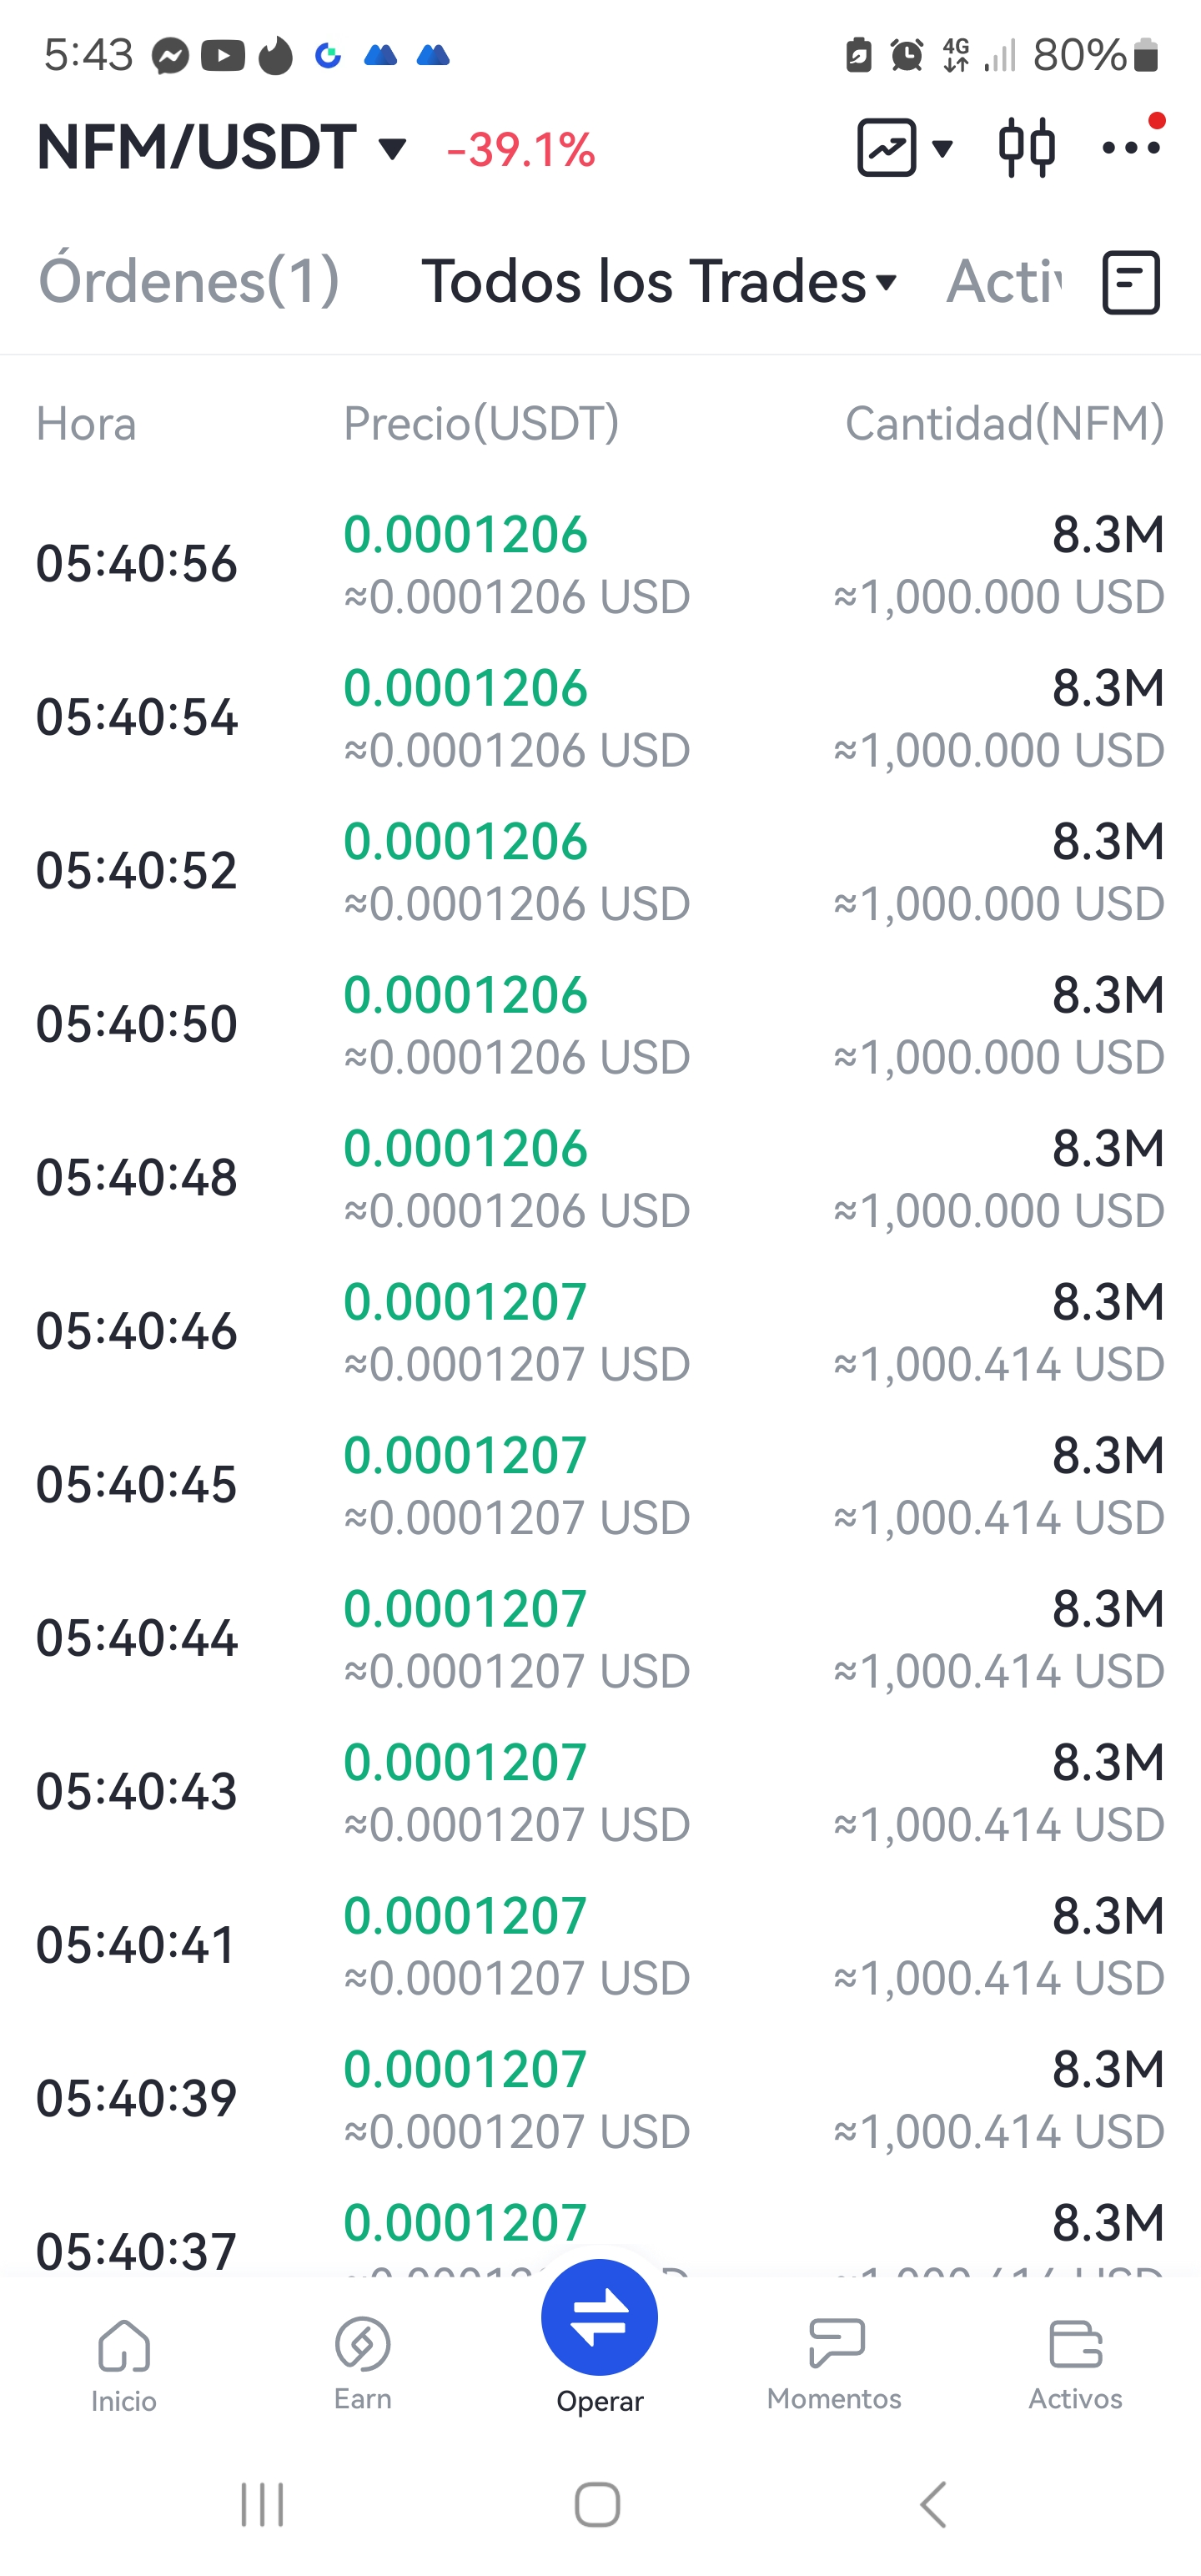Open the three-dot more options menu
The height and width of the screenshot is (2576, 1201).
pyautogui.click(x=1131, y=148)
